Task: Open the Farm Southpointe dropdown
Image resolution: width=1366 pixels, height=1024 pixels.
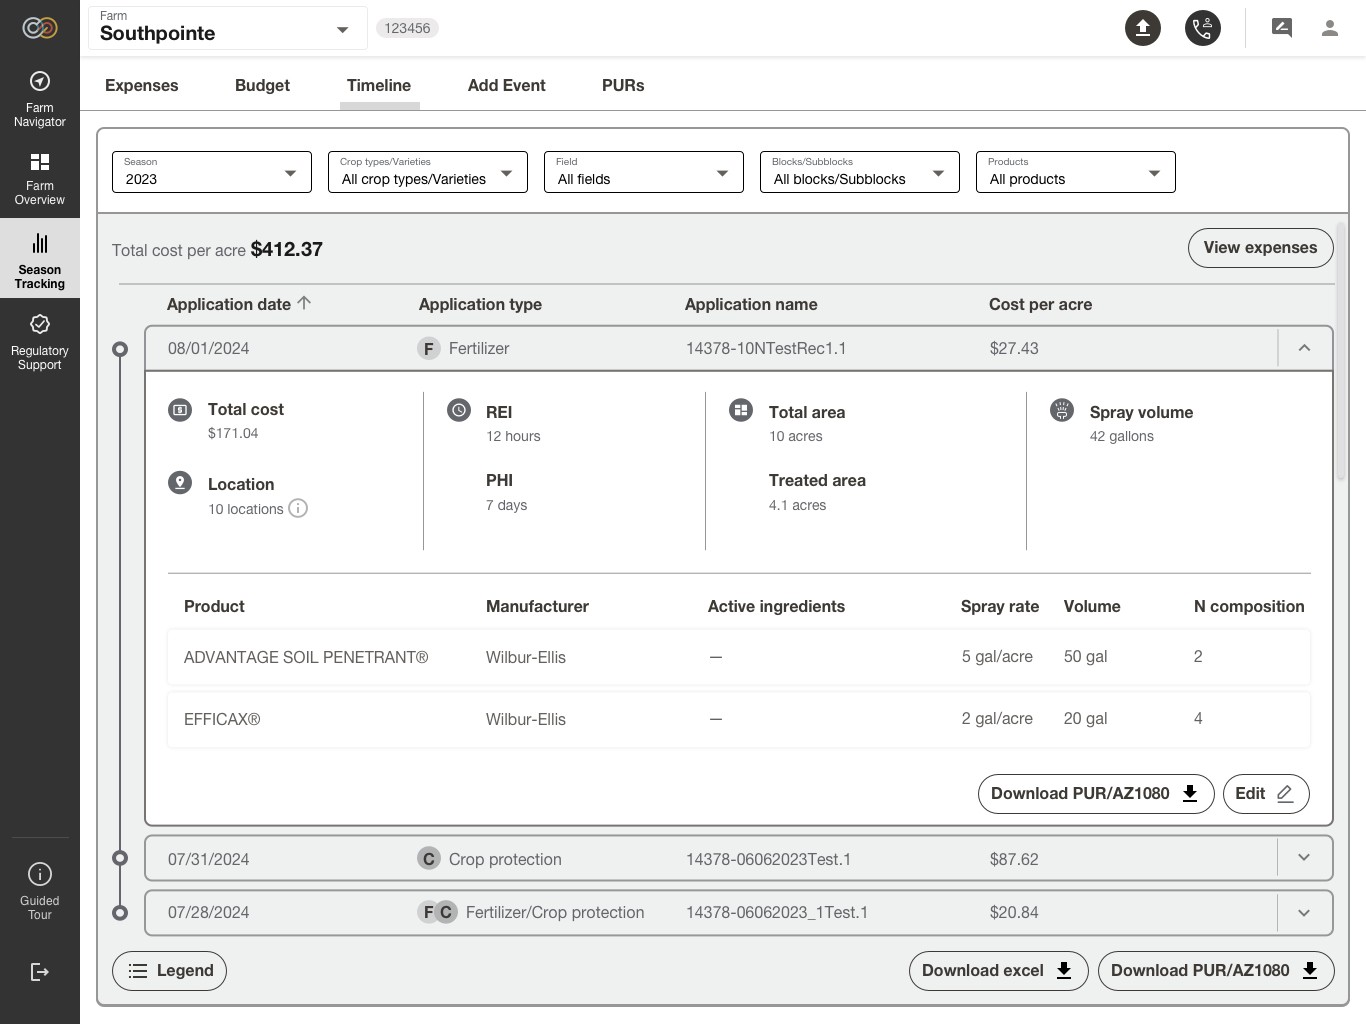Action: pyautogui.click(x=228, y=28)
